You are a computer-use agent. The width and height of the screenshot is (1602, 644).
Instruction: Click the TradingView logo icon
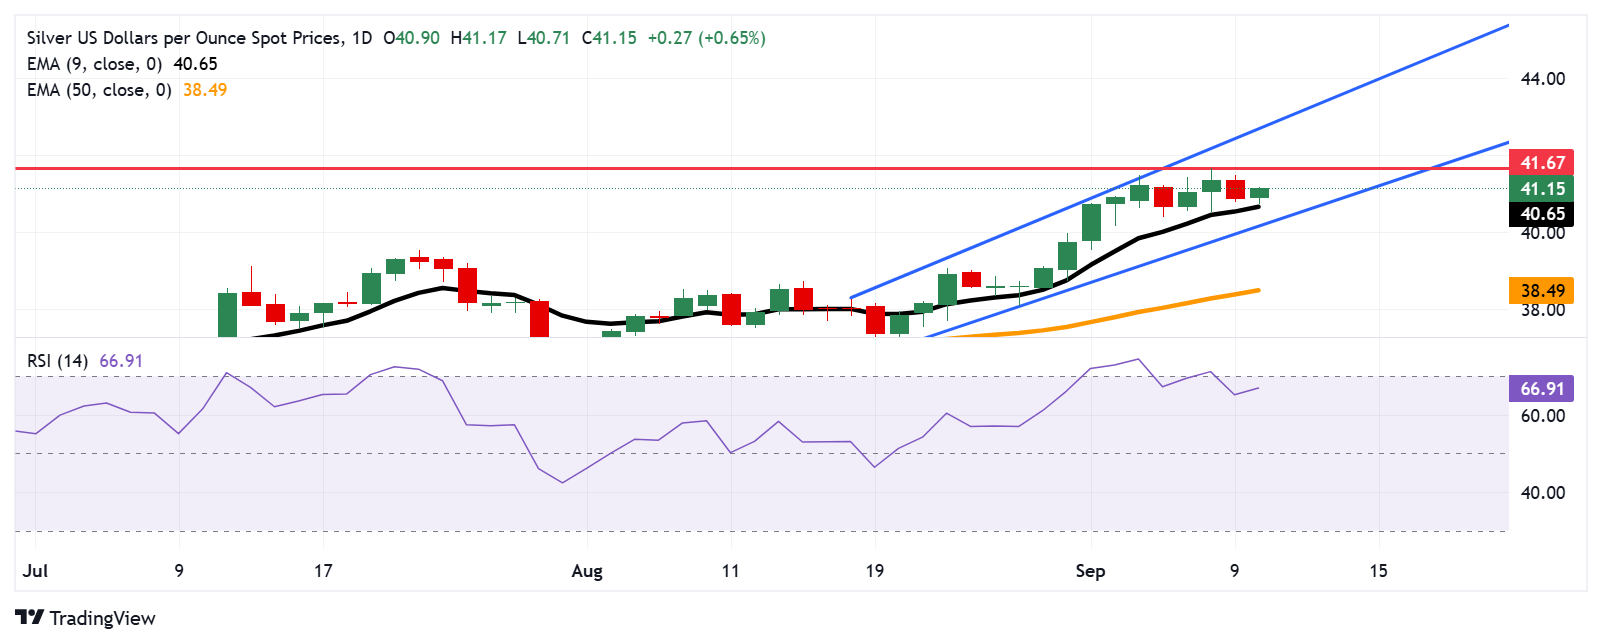30,618
